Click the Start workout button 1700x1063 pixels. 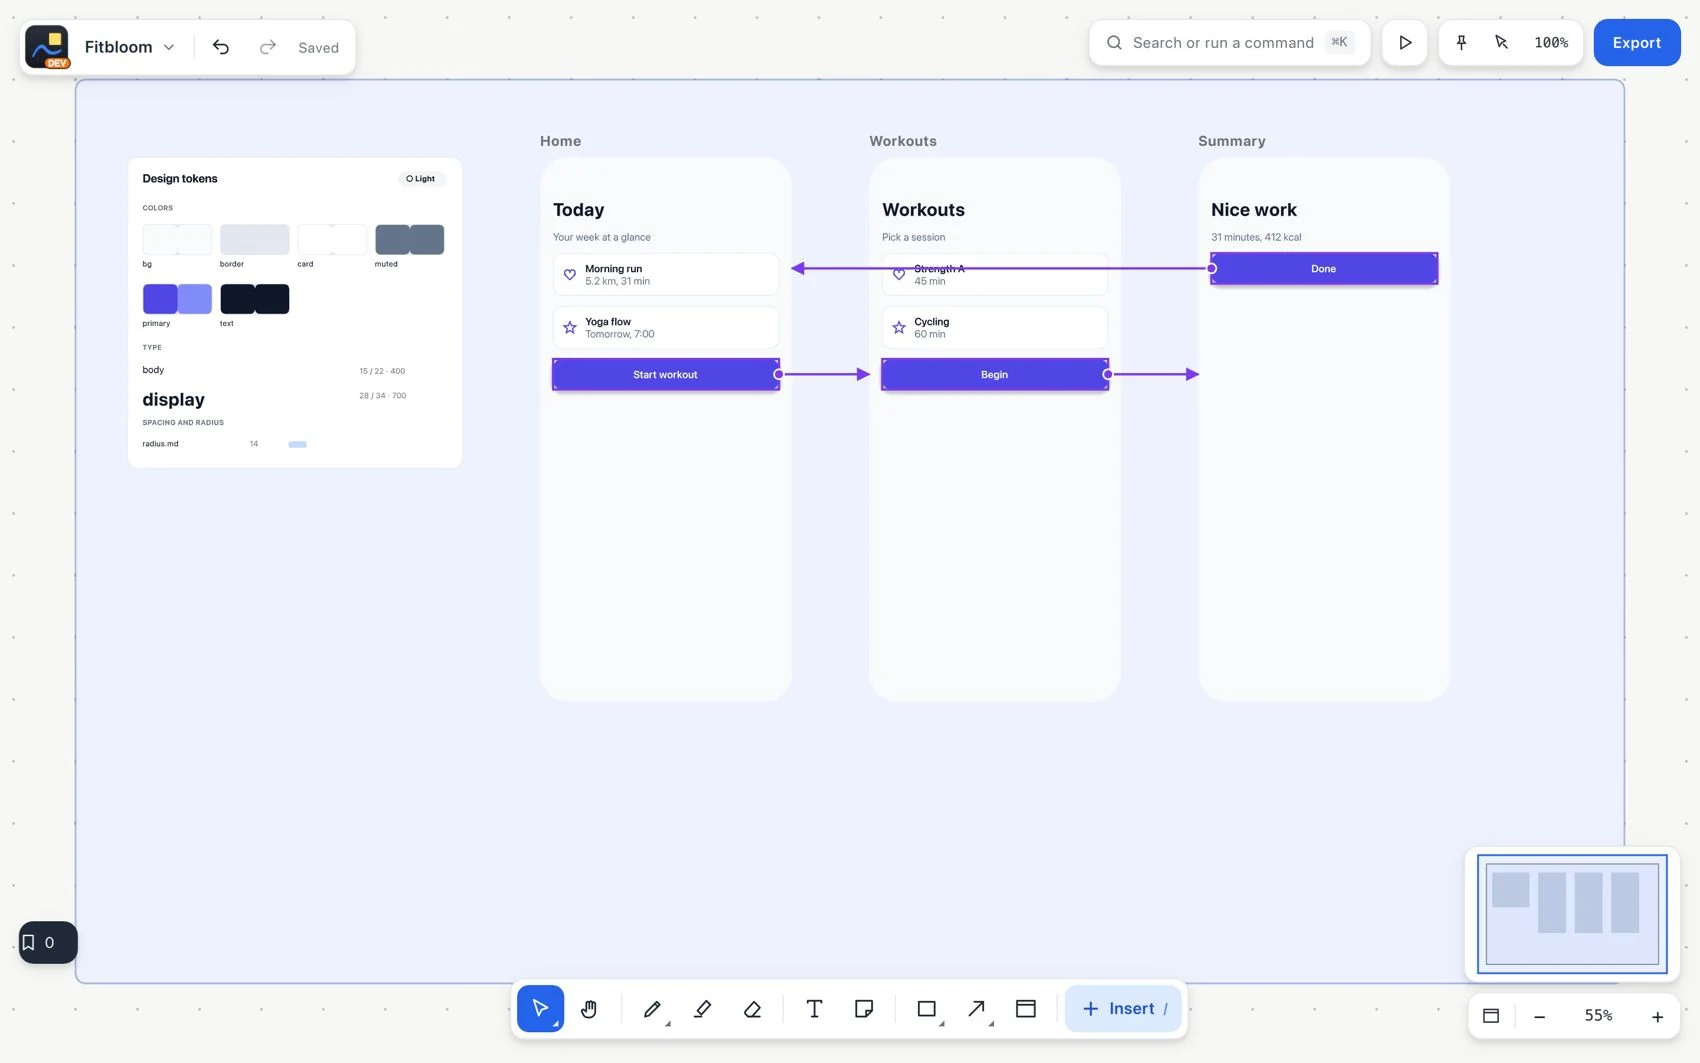[x=666, y=374]
